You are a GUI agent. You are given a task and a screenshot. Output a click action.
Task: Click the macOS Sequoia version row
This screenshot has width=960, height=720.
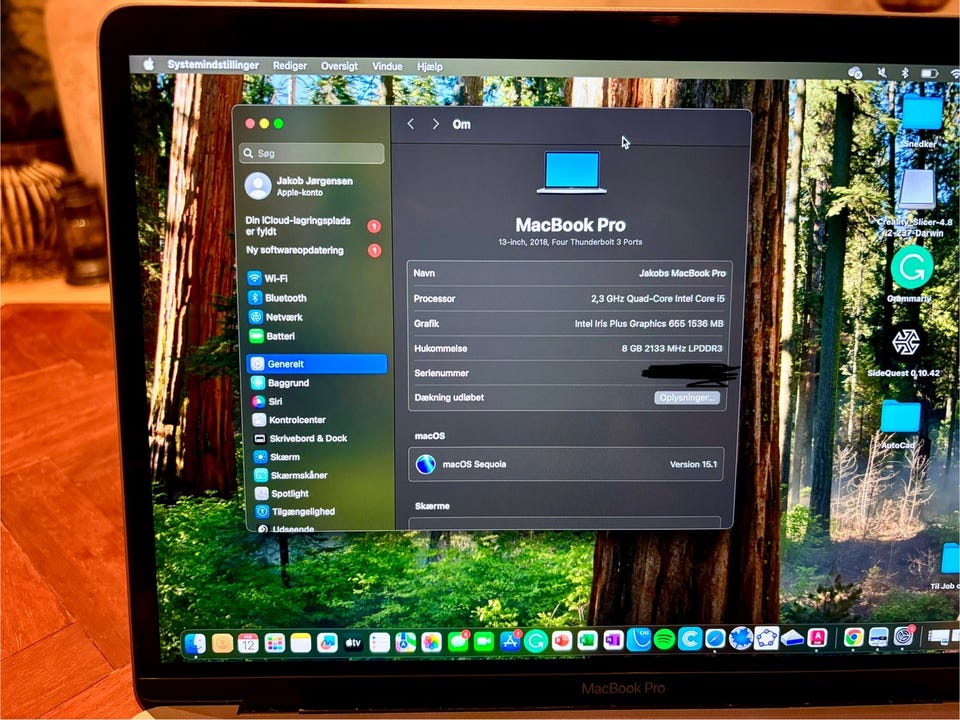click(x=566, y=464)
